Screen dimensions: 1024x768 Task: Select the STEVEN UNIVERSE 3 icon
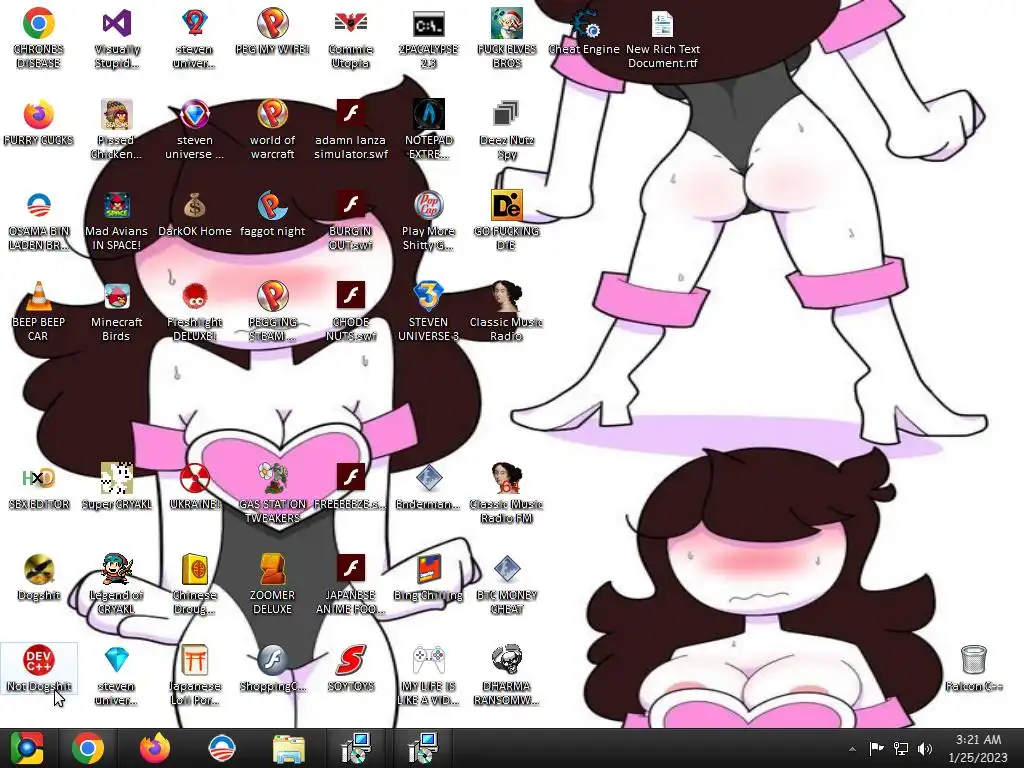pos(428,312)
